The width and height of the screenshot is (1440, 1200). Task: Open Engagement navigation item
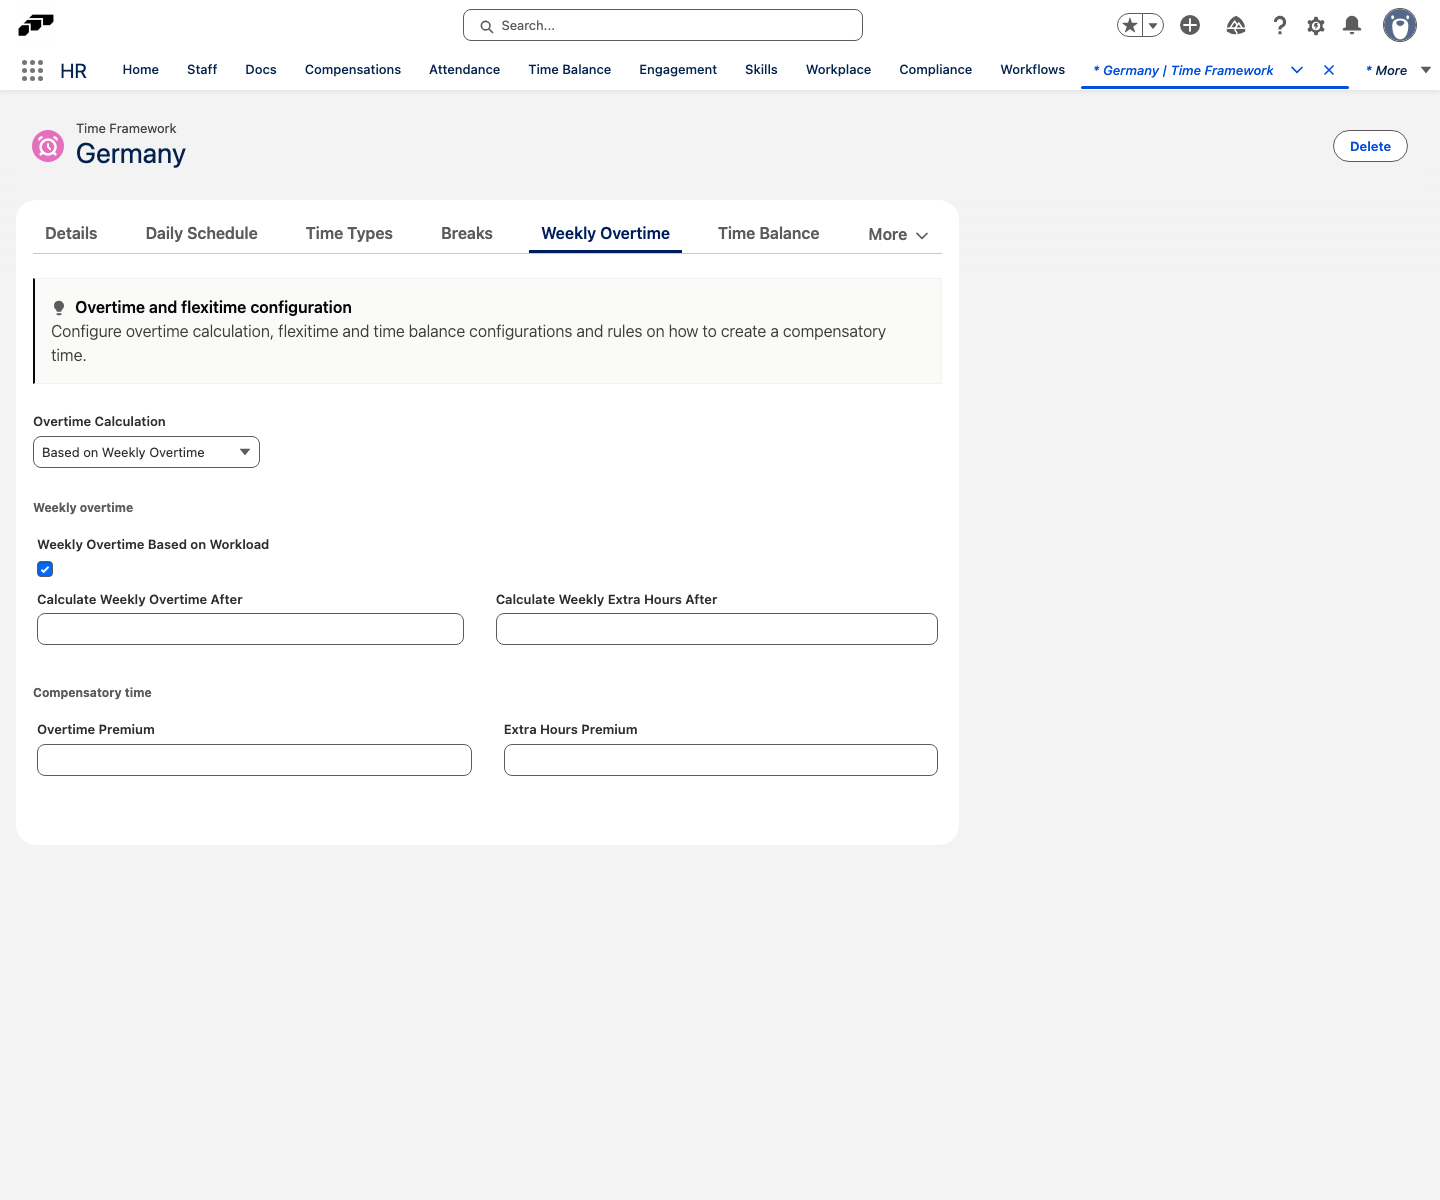(x=678, y=70)
